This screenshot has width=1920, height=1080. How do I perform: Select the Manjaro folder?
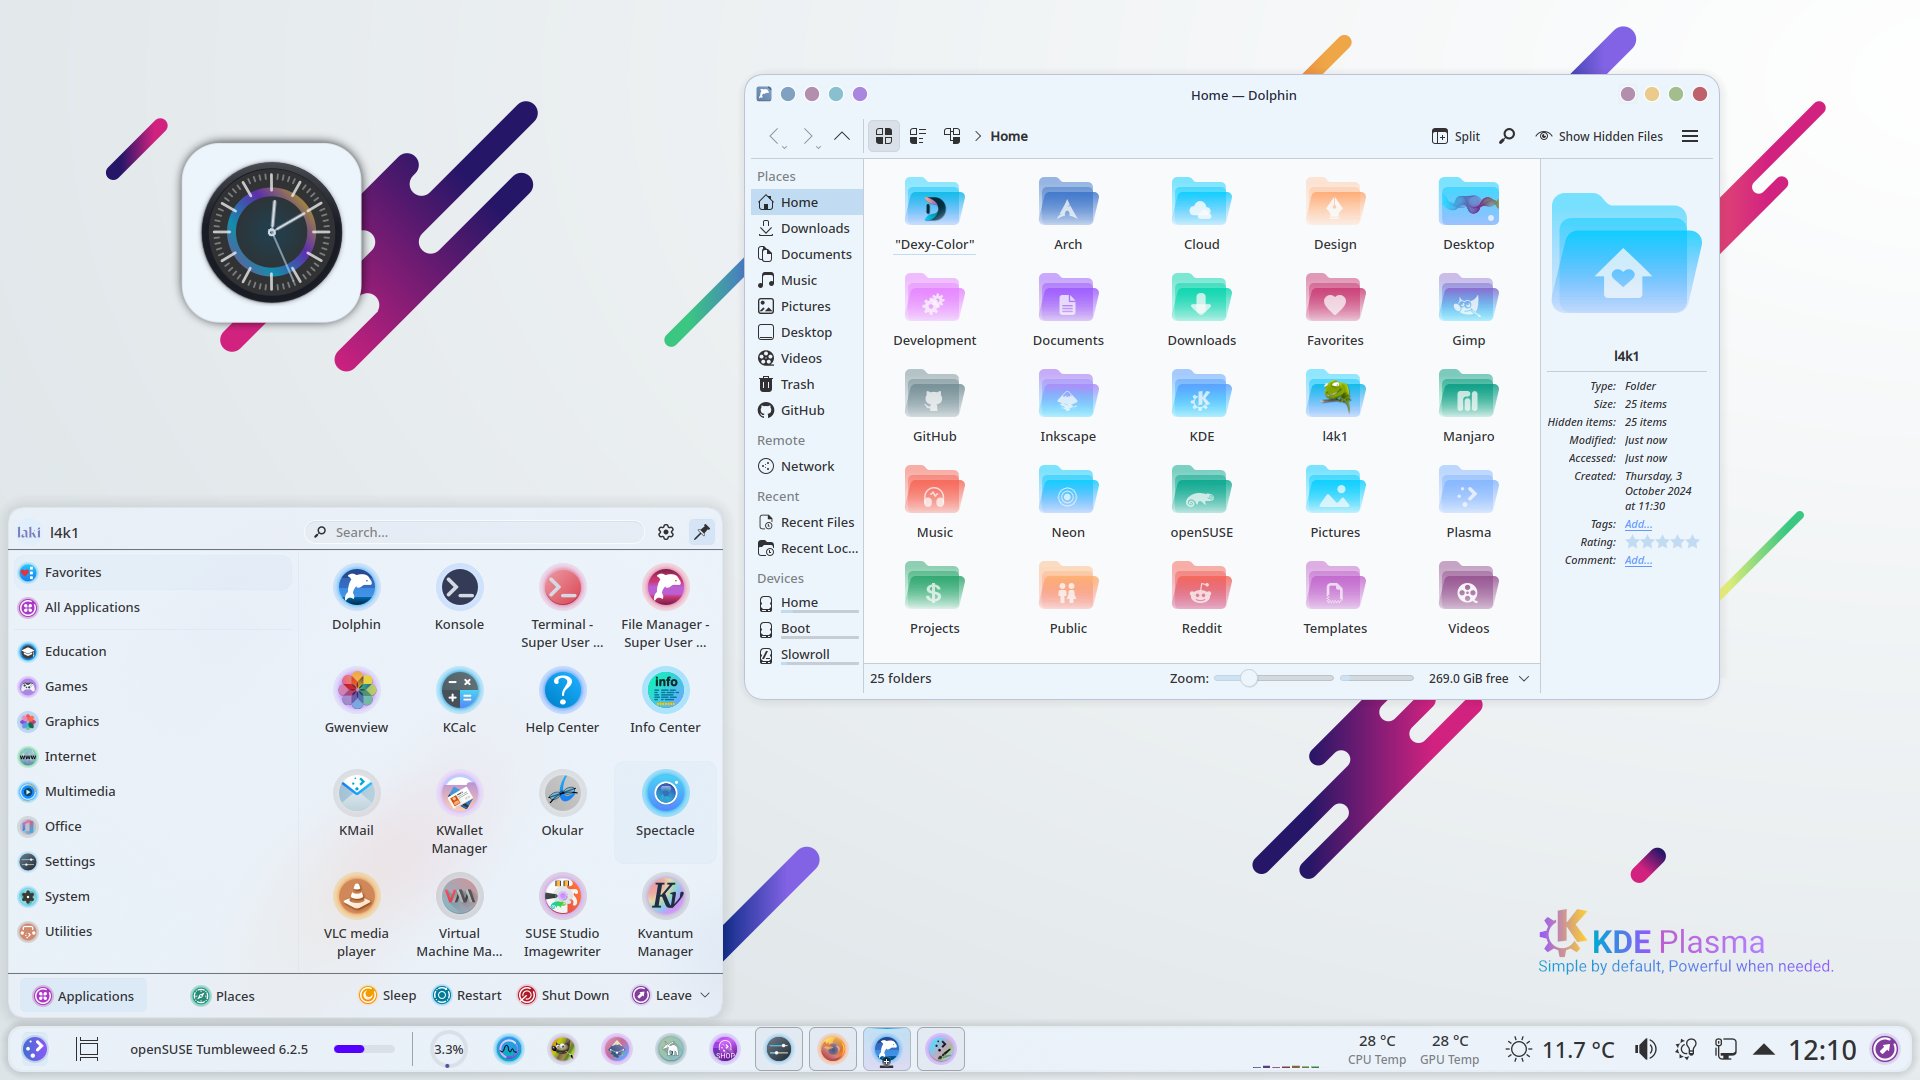pyautogui.click(x=1468, y=394)
